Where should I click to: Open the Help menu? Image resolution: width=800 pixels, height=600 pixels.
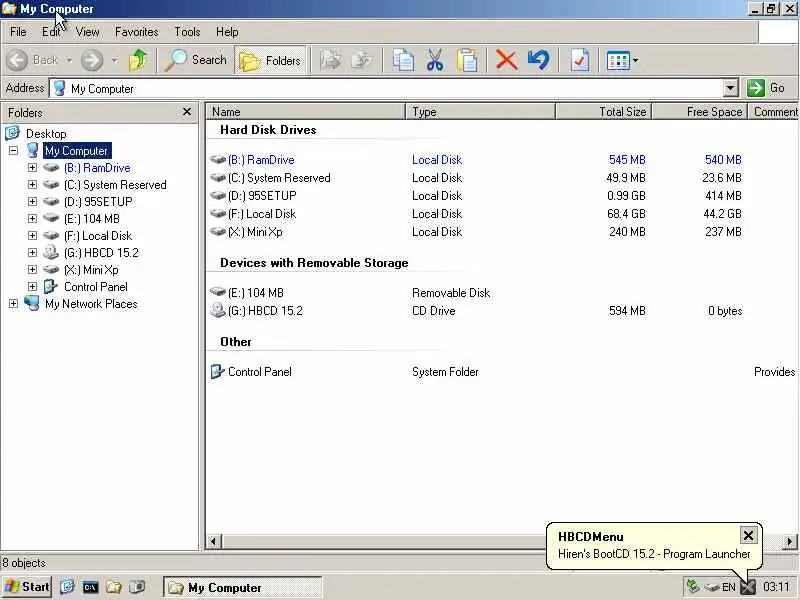[227, 32]
